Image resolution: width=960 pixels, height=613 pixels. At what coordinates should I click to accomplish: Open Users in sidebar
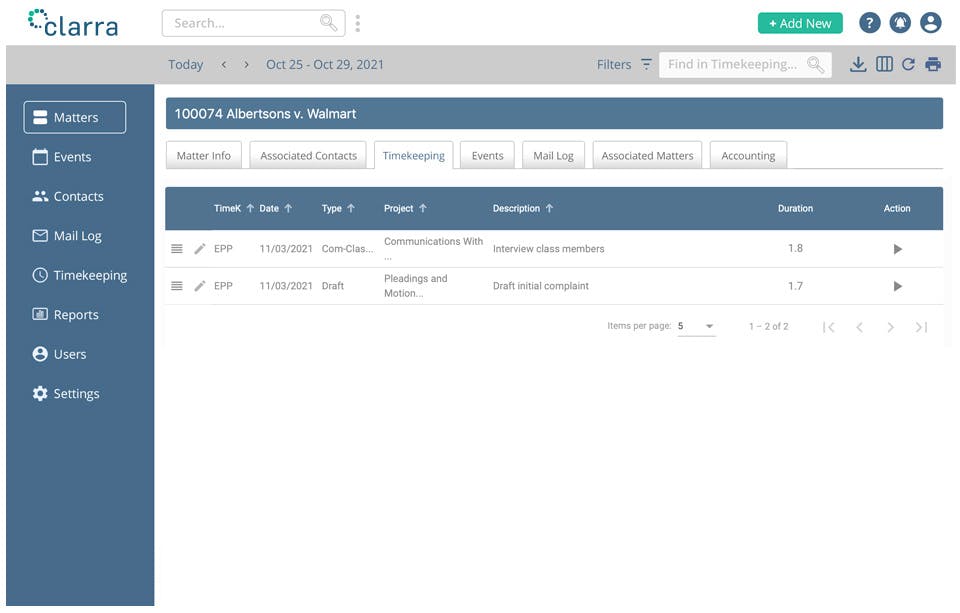[59, 354]
